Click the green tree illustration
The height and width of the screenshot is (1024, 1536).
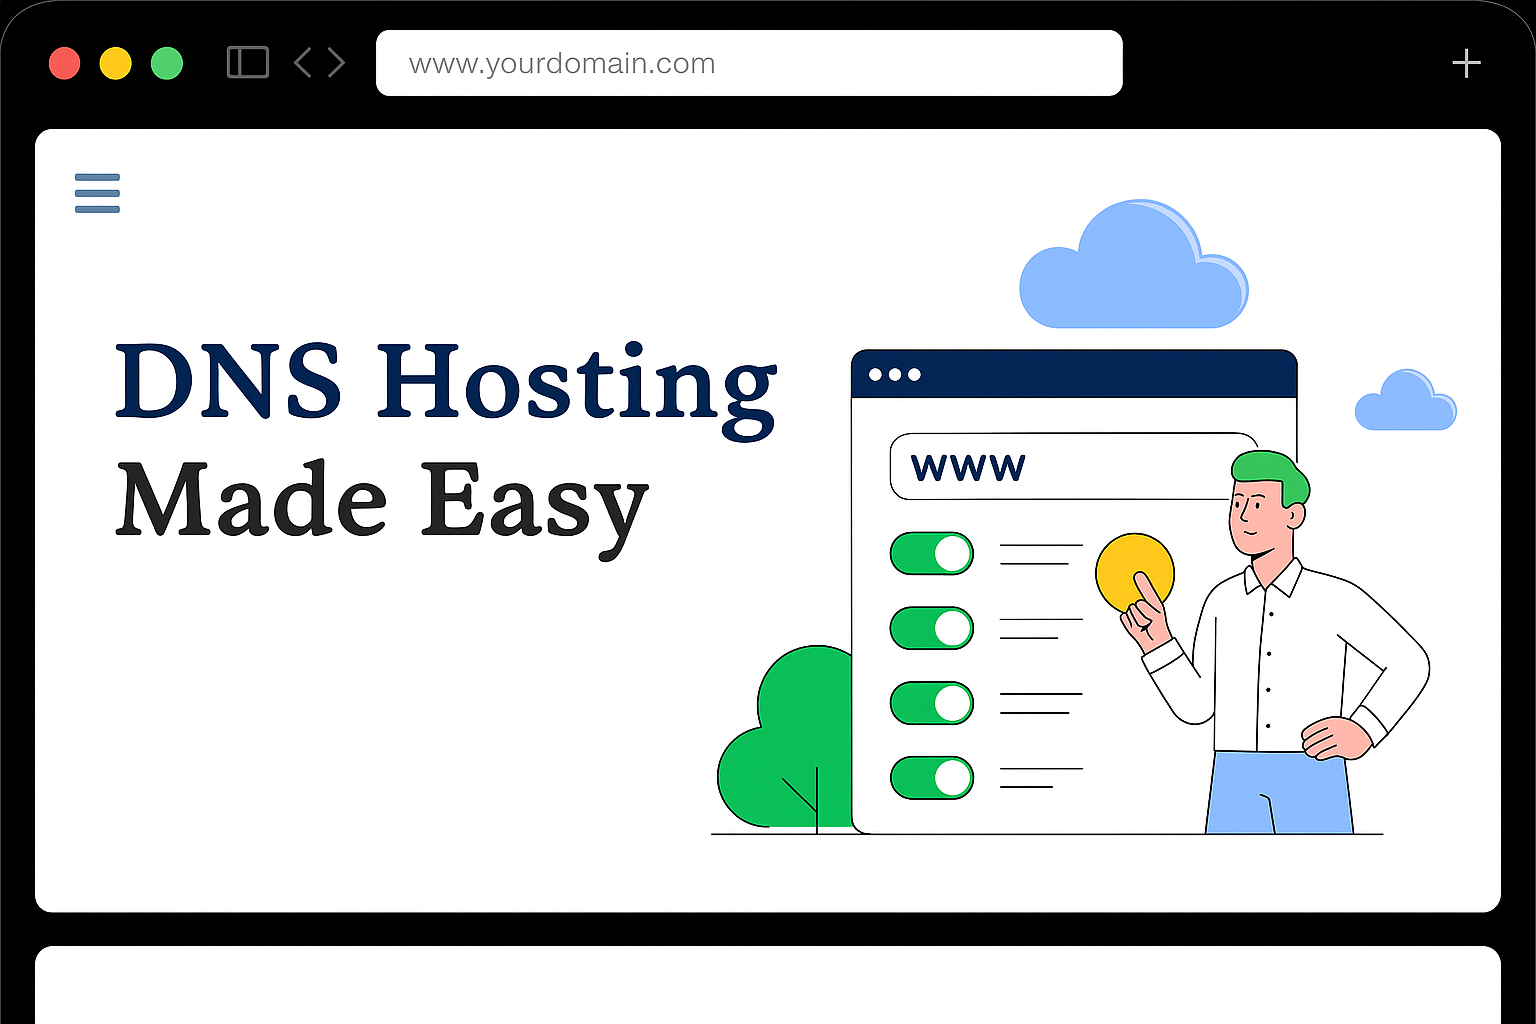click(x=790, y=730)
